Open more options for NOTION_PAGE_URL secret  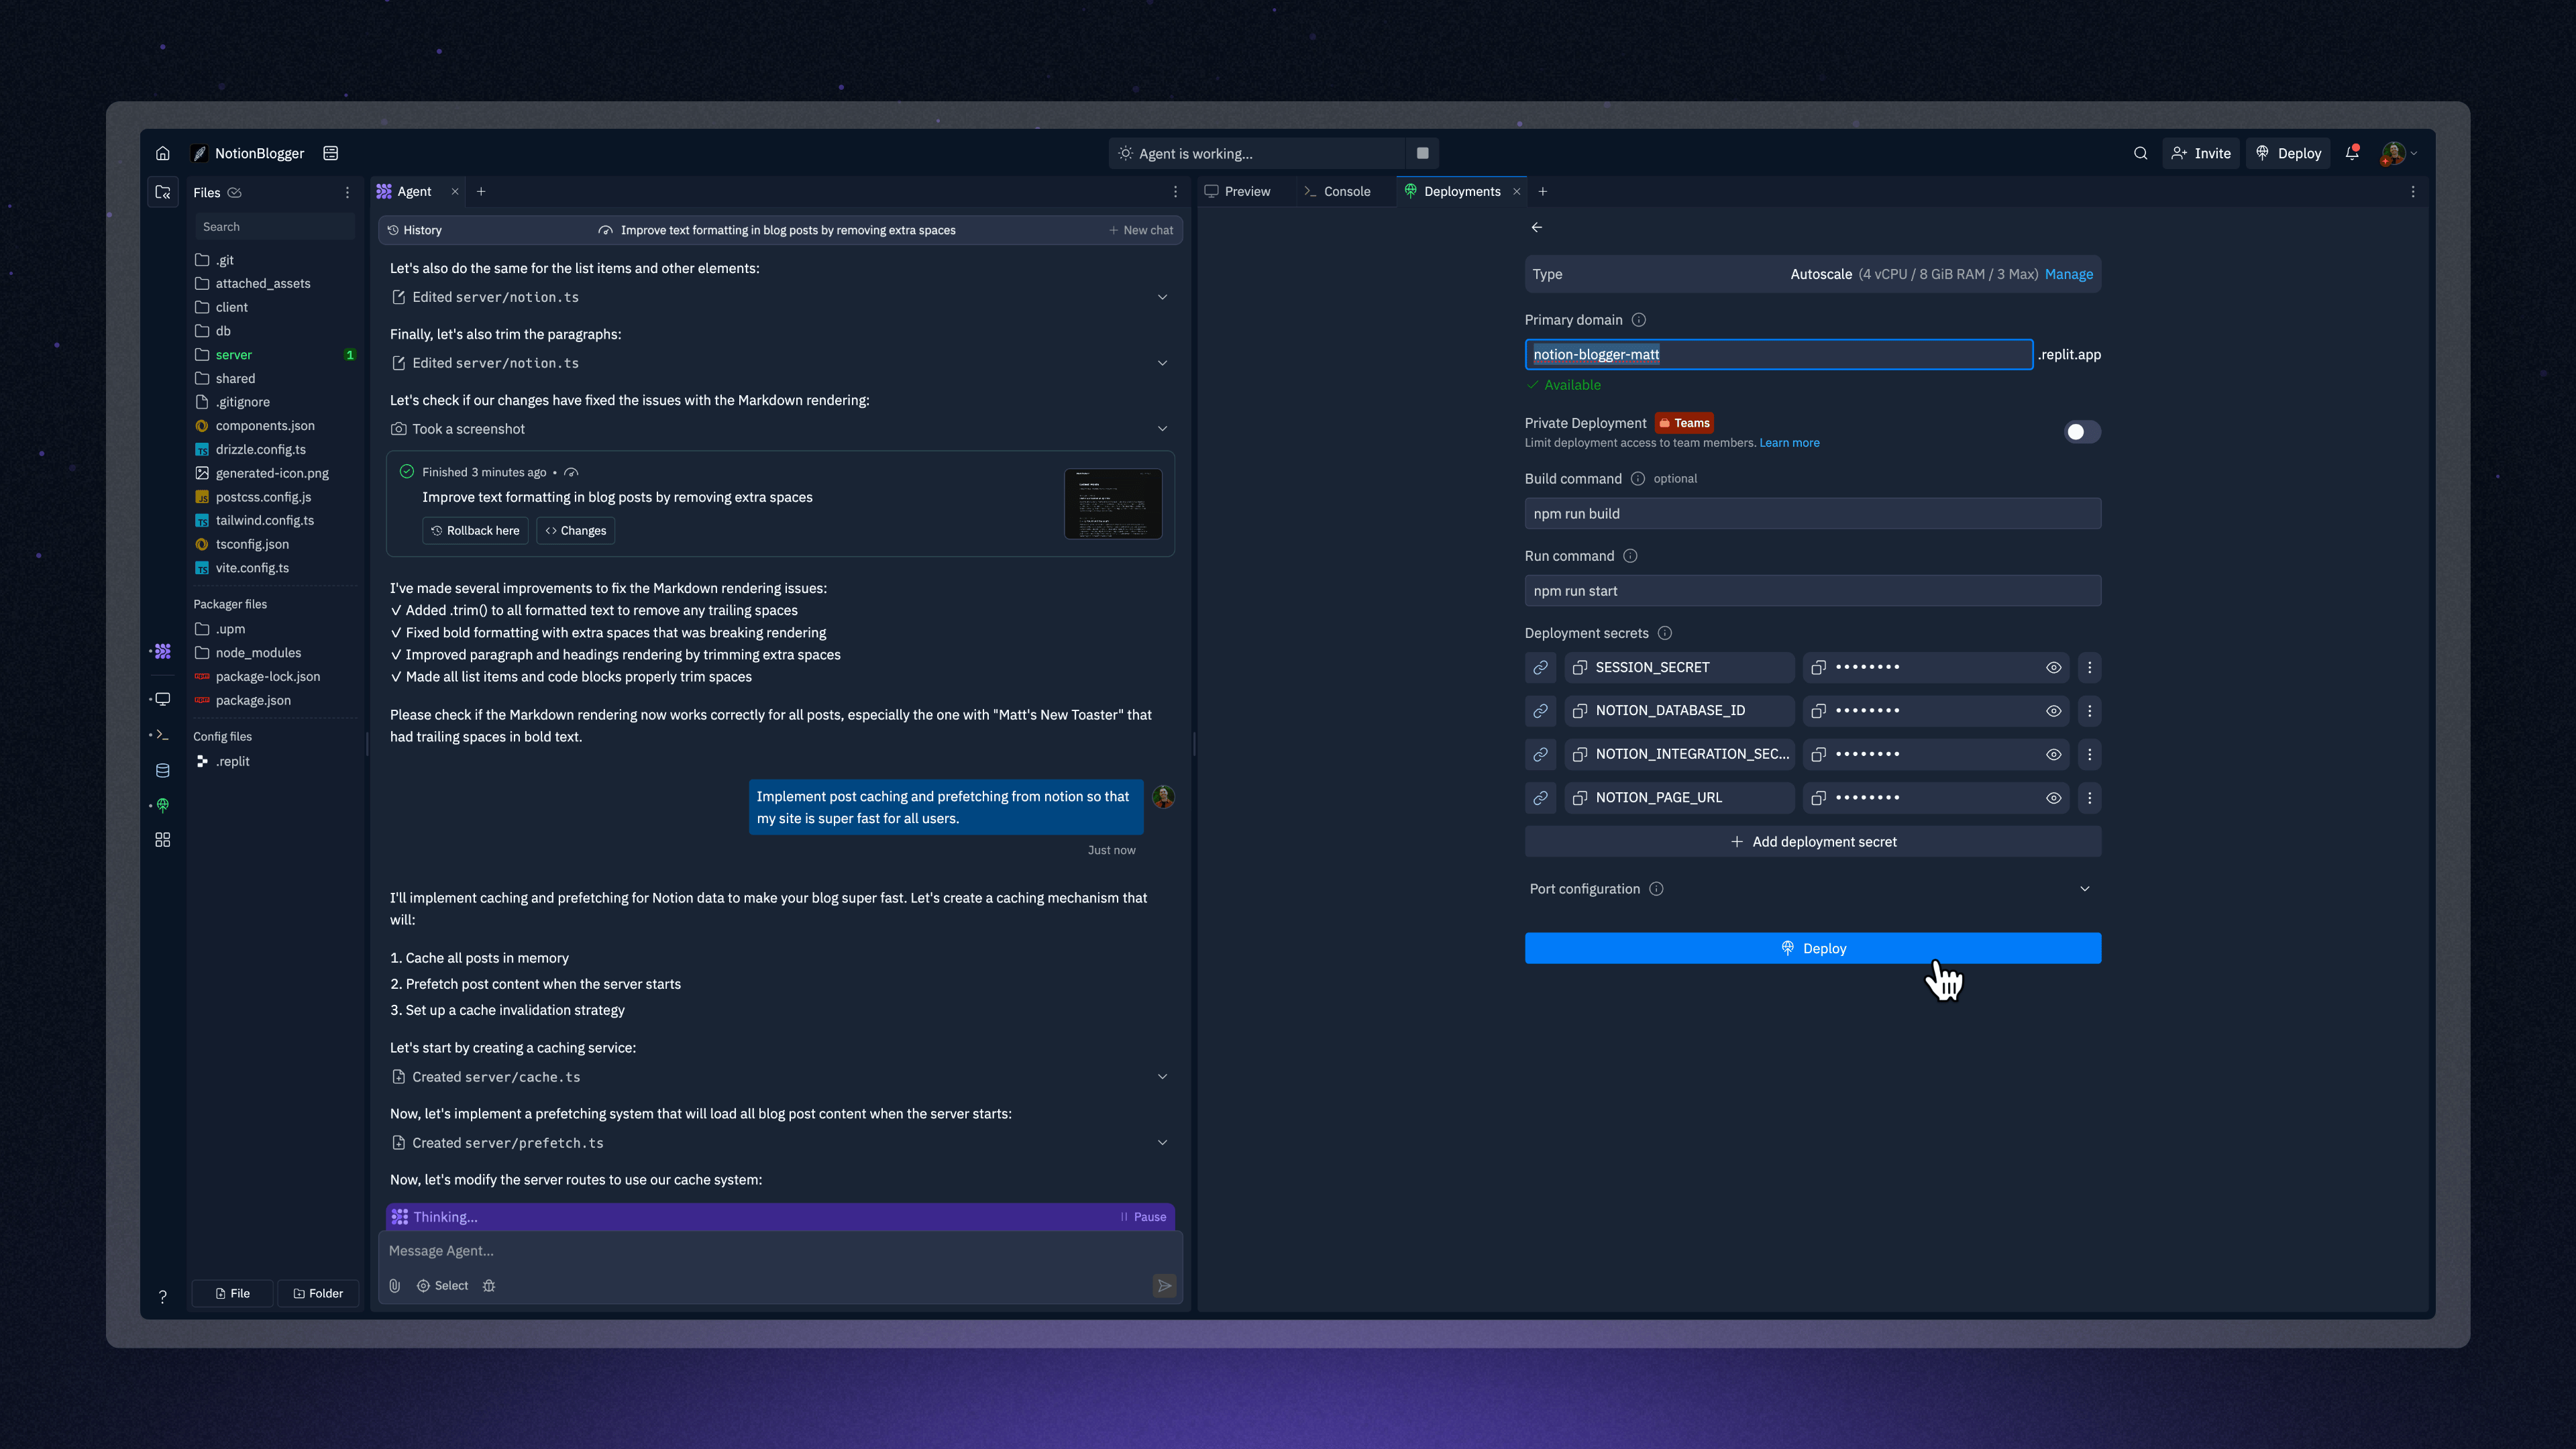click(x=2089, y=797)
